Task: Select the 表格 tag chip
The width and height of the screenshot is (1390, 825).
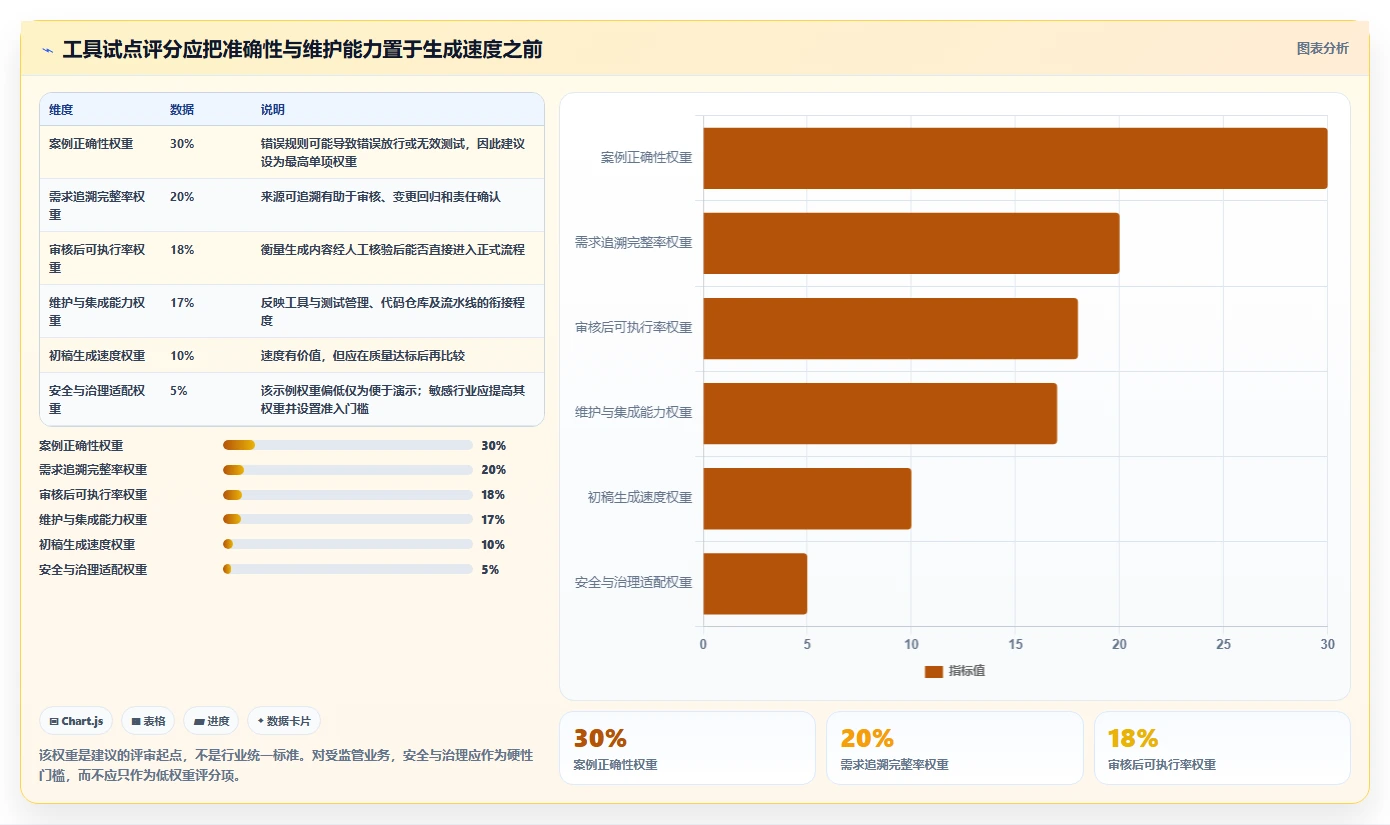Action: click(148, 721)
